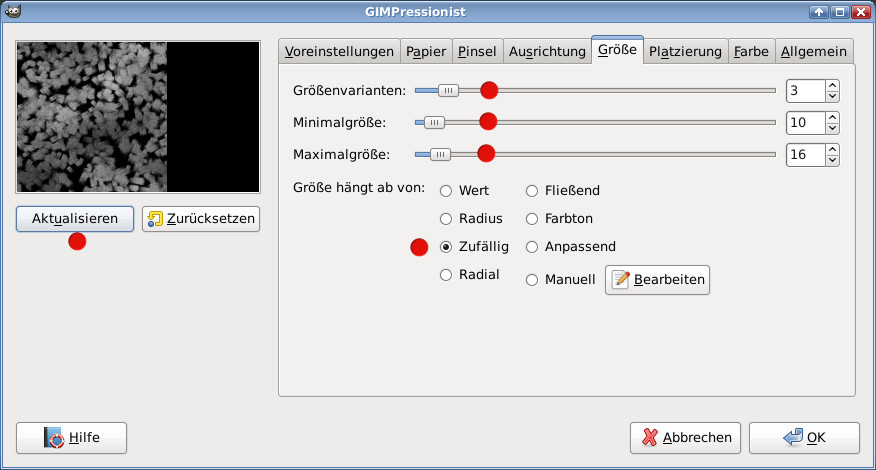
Task: Click the Maximalgröße slider handle
Action: [x=440, y=155]
